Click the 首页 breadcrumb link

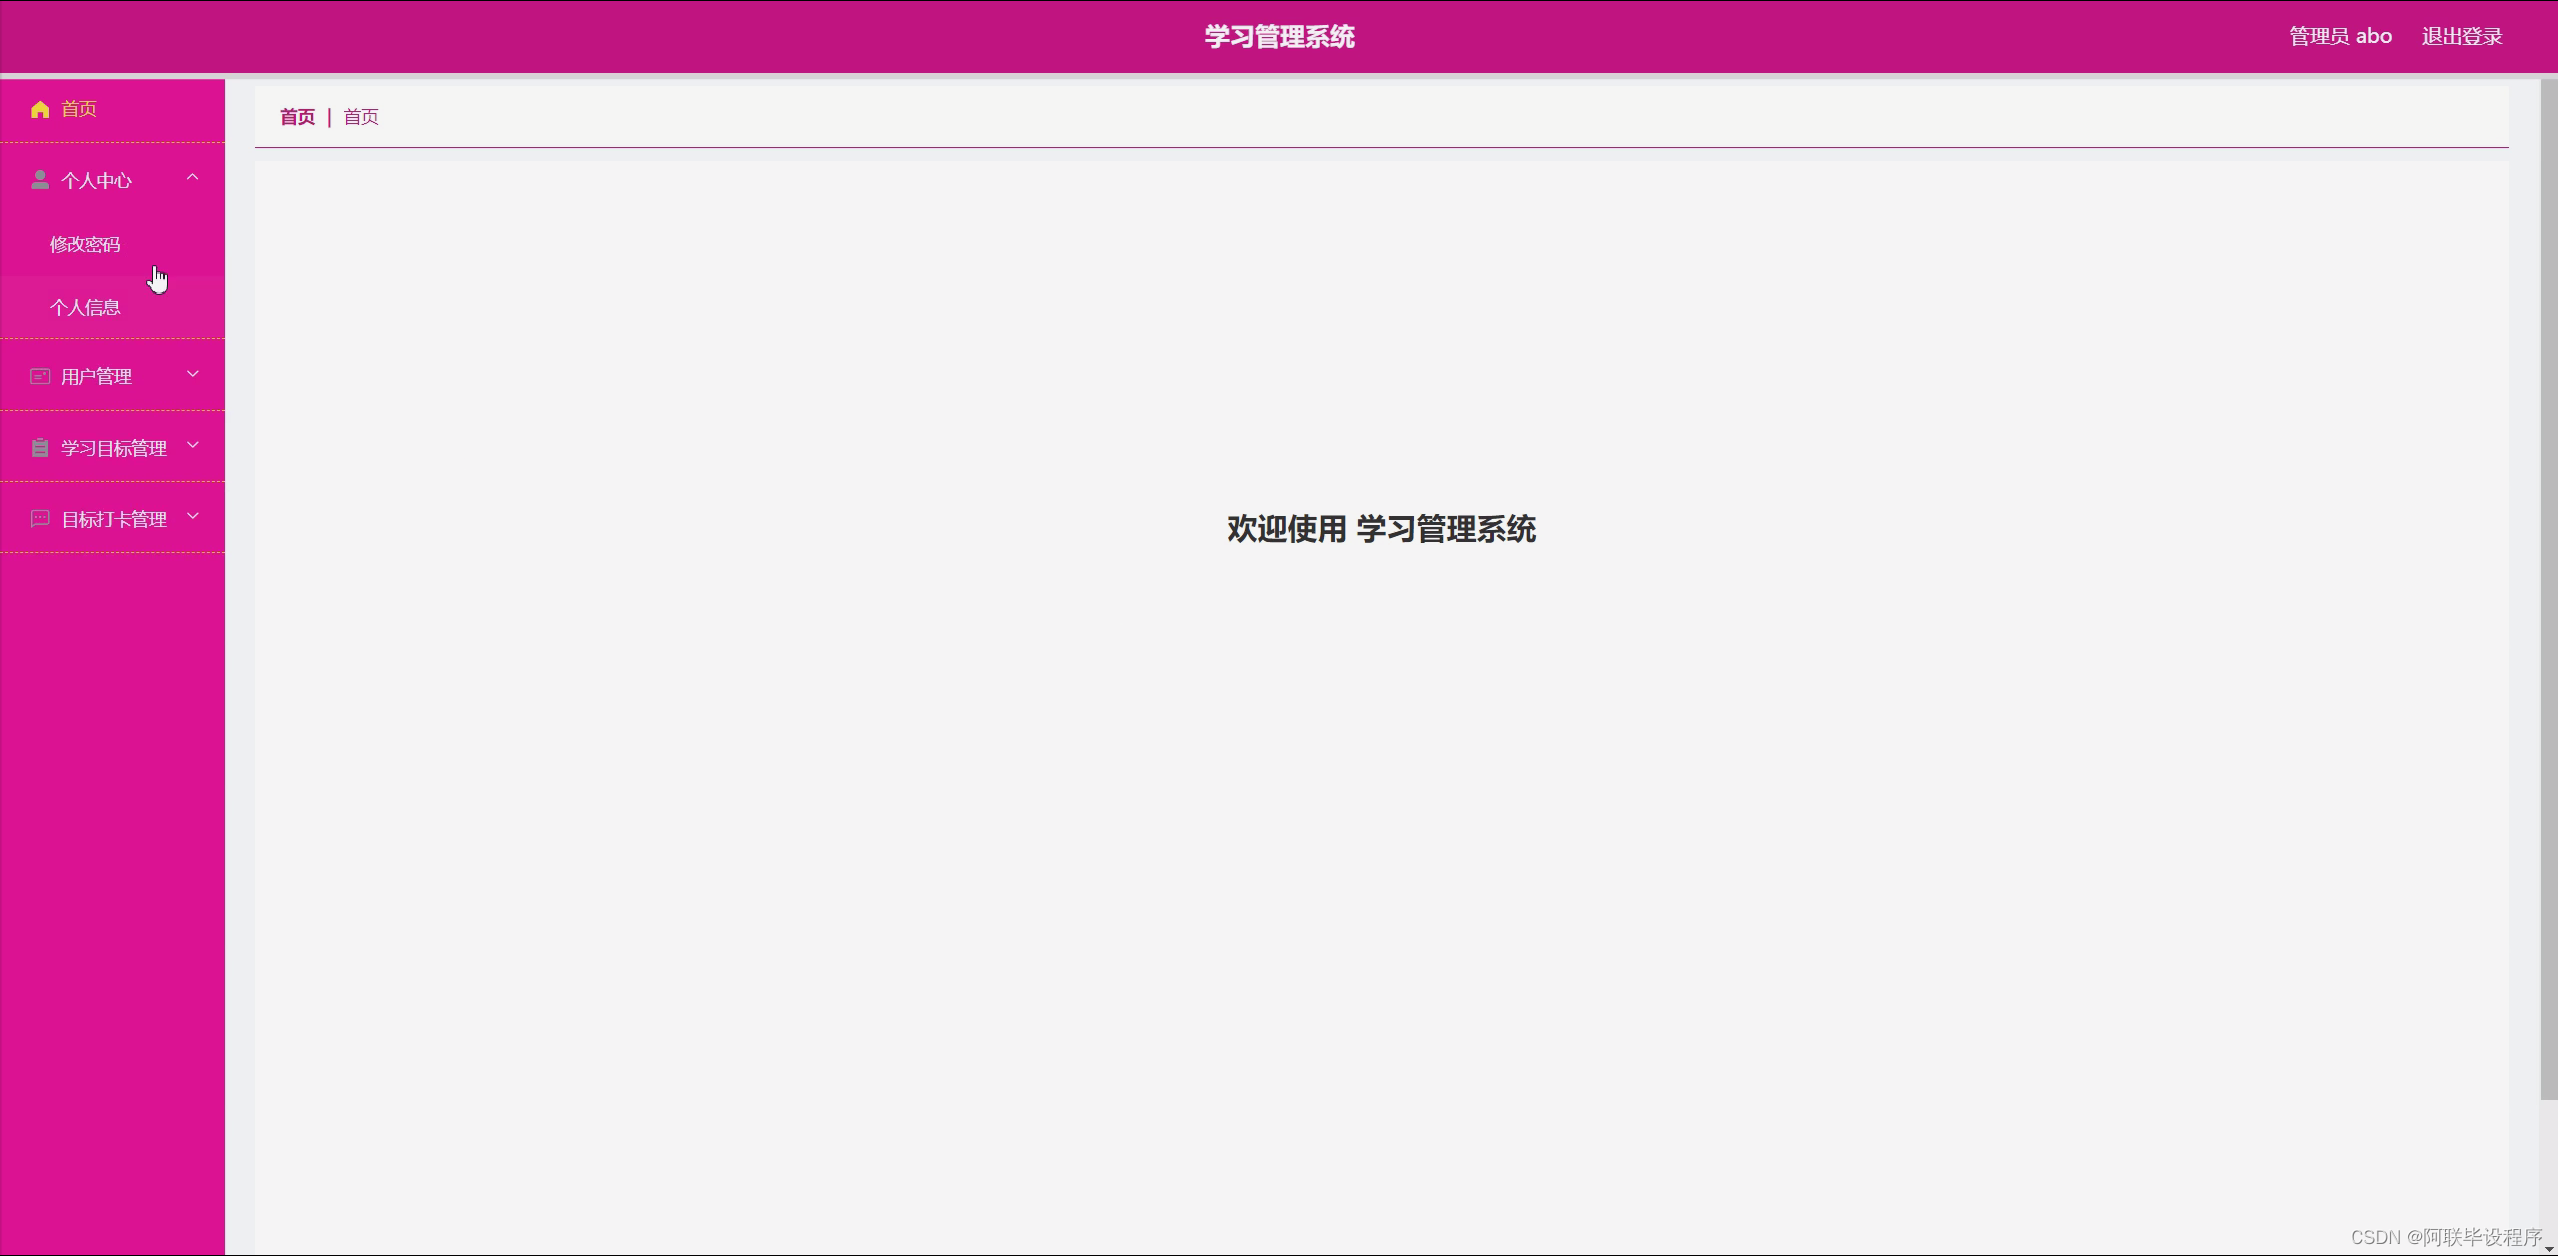tap(297, 117)
